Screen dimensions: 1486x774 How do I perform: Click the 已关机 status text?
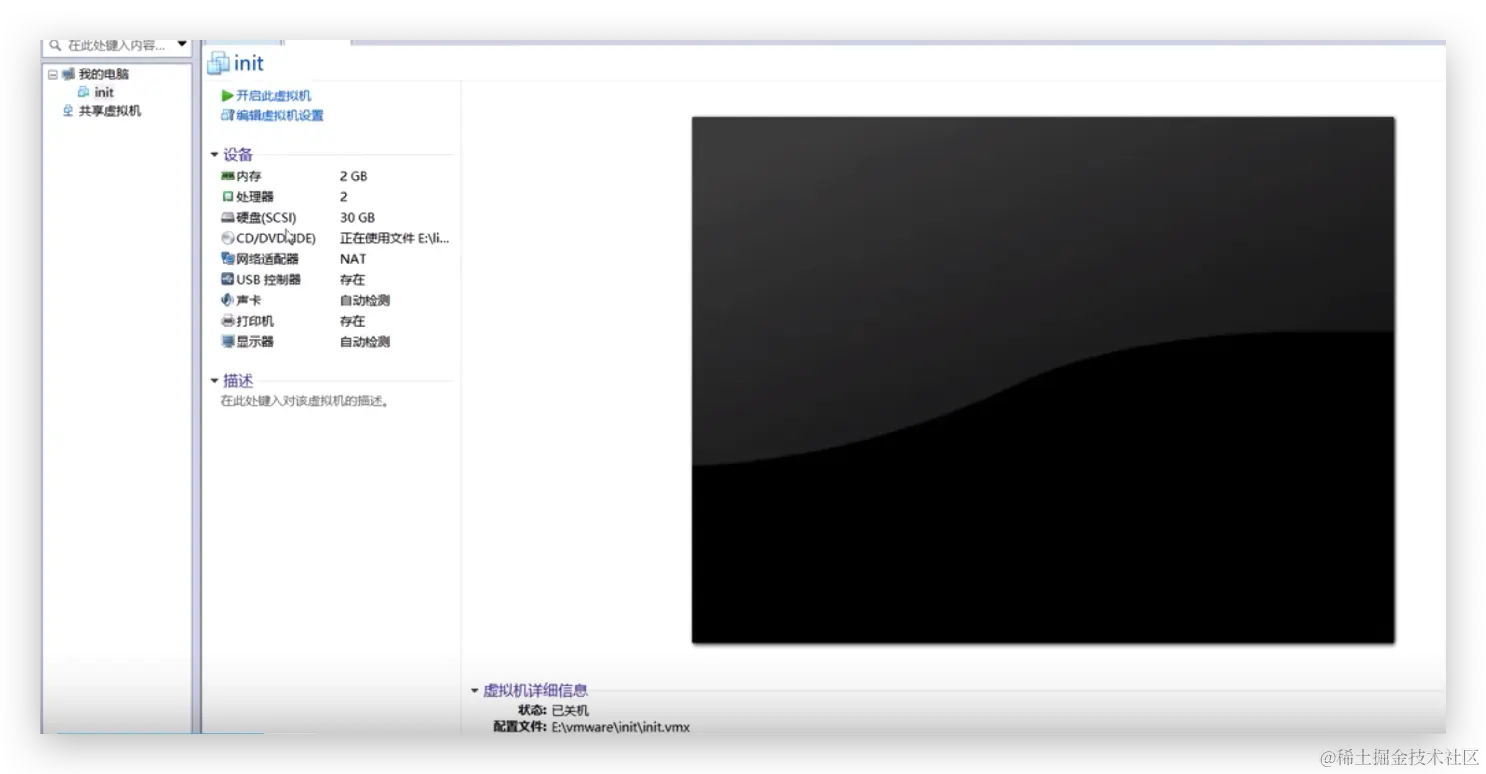tap(570, 710)
